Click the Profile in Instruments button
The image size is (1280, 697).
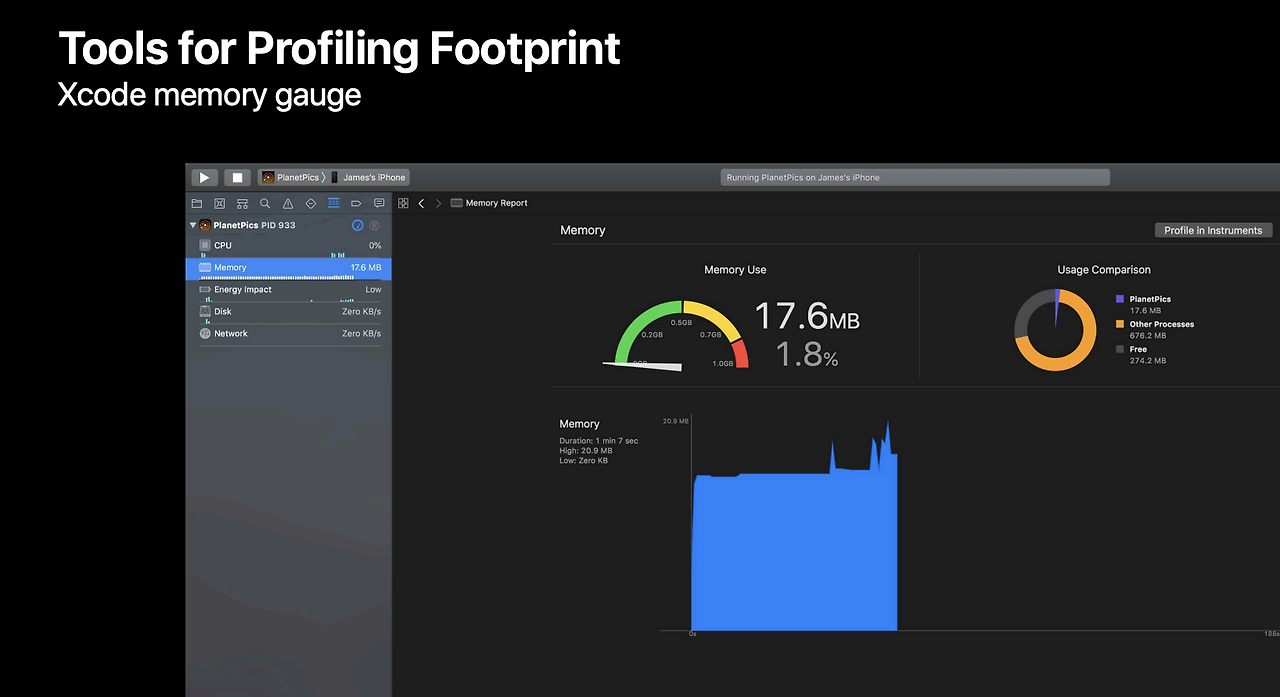coord(1213,230)
